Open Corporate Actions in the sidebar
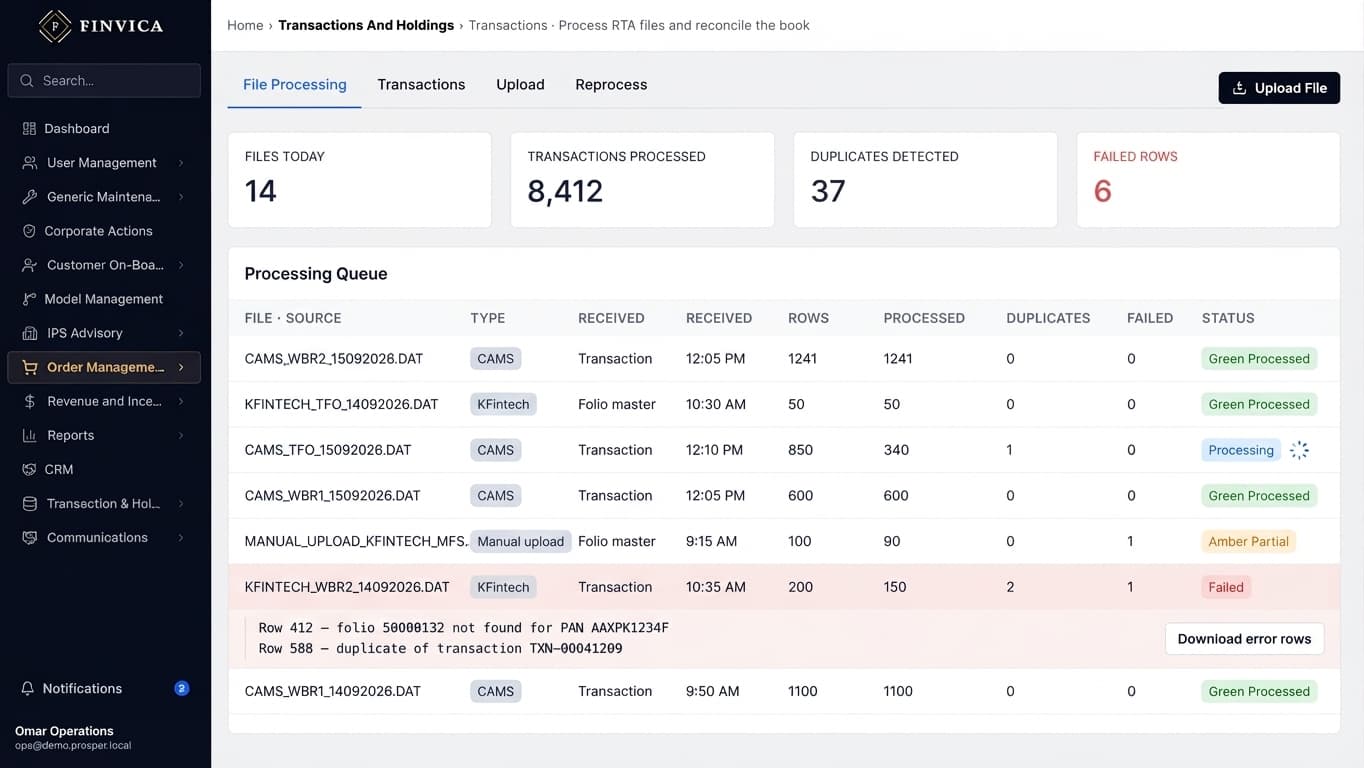The image size is (1364, 768). [x=104, y=231]
